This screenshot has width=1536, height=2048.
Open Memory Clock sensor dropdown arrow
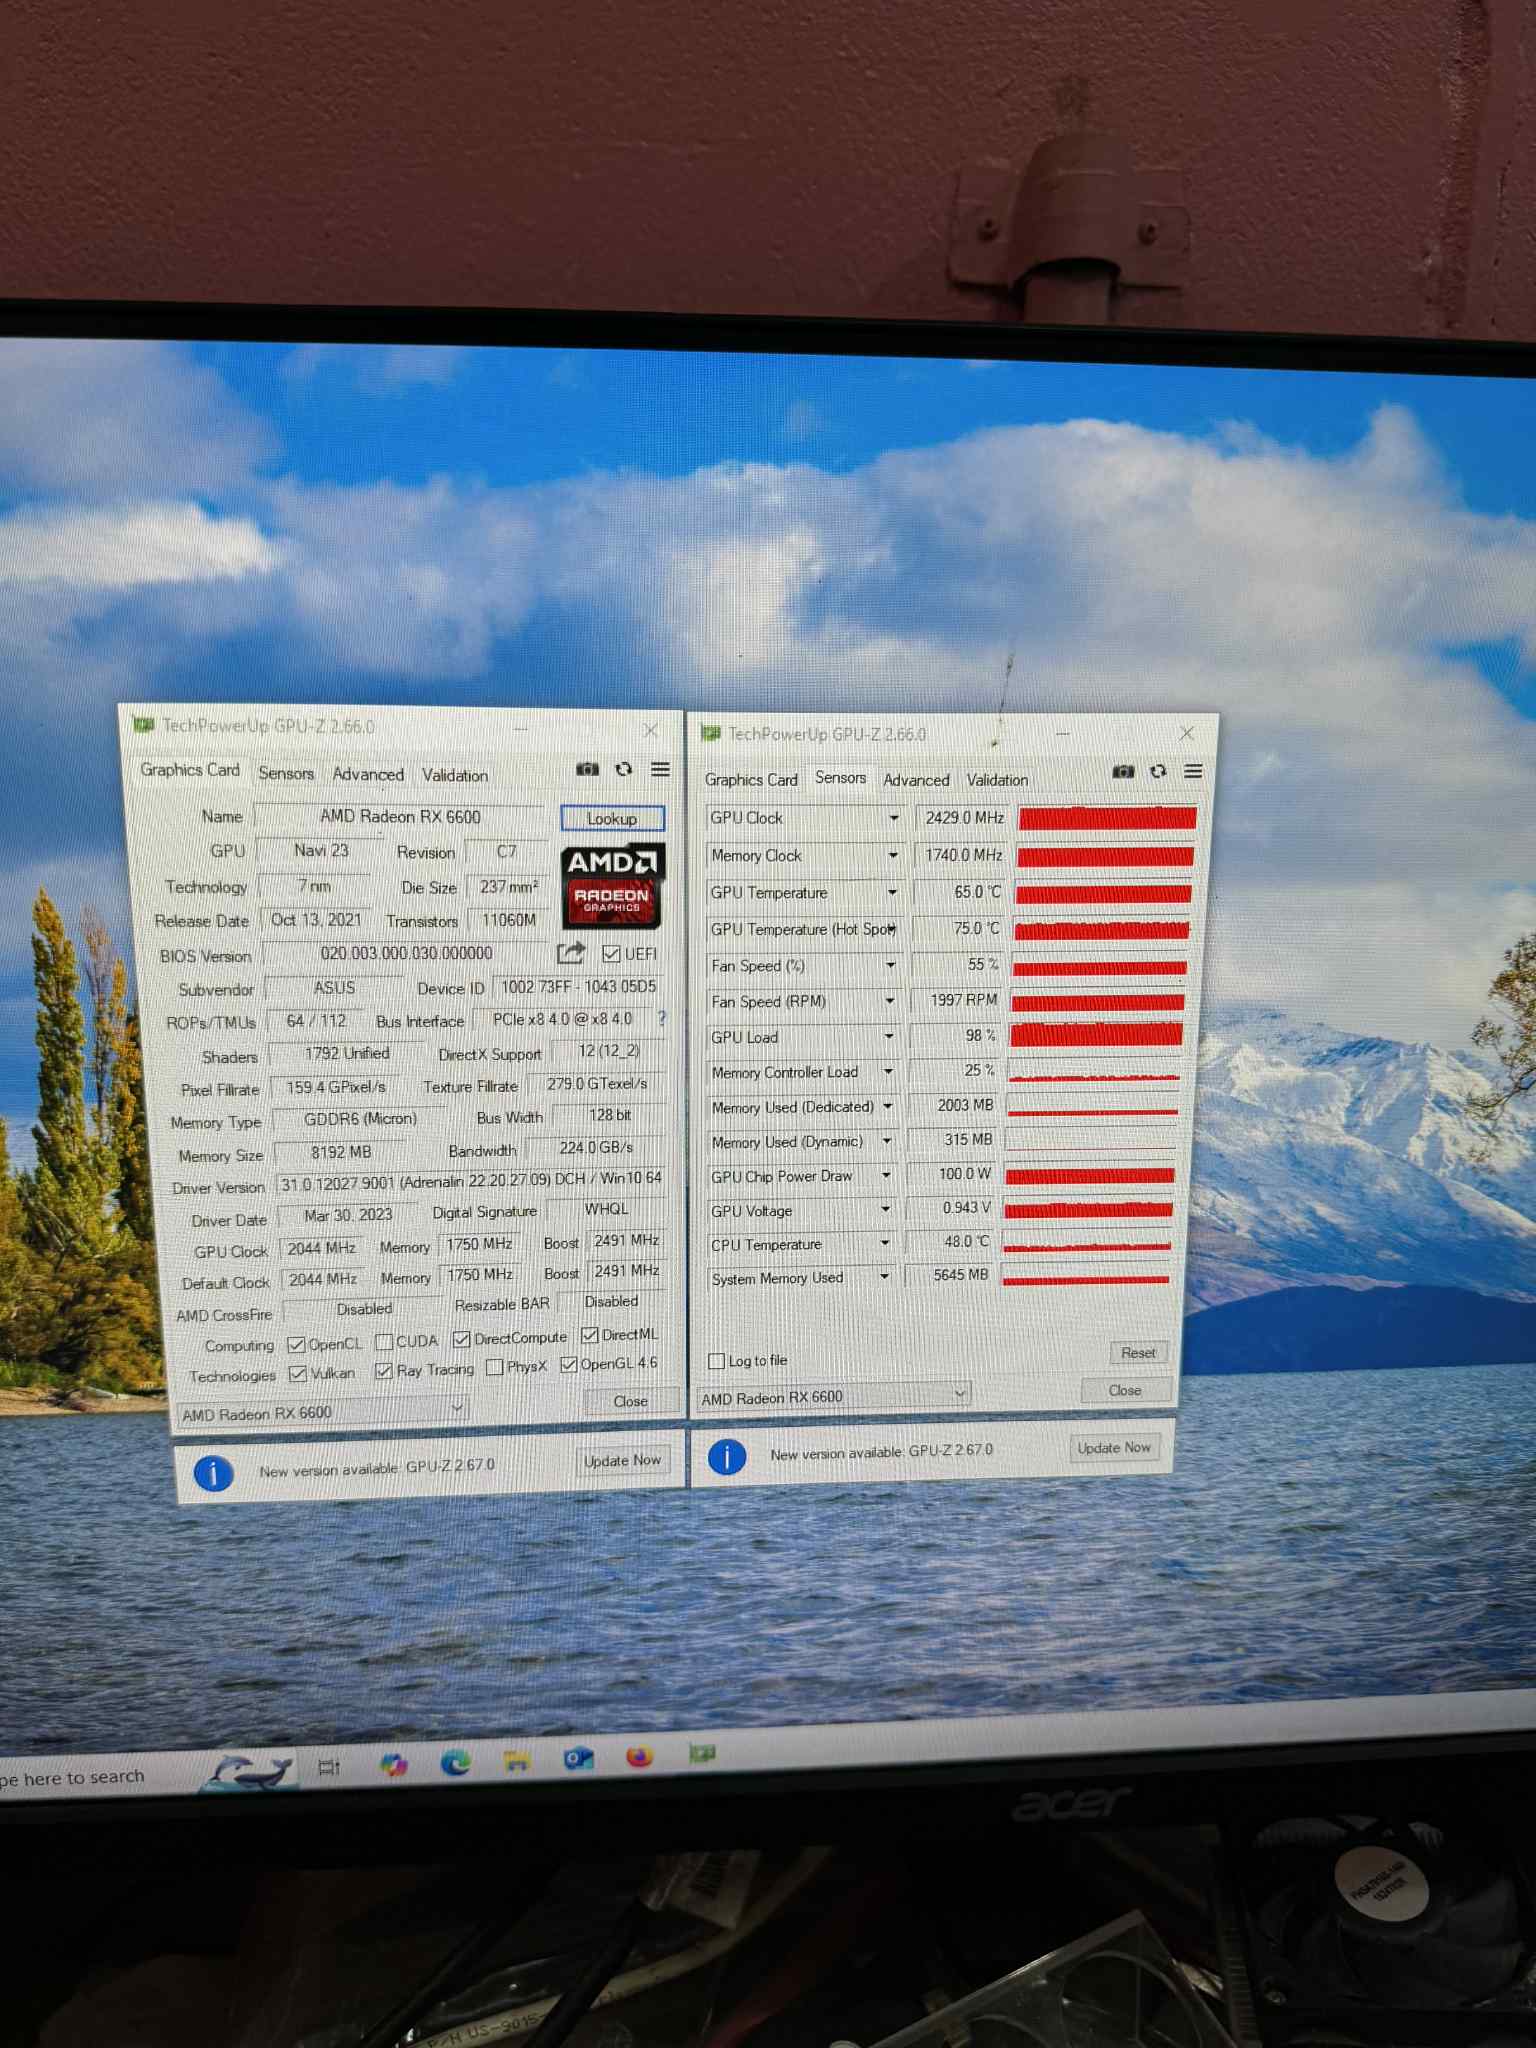893,855
